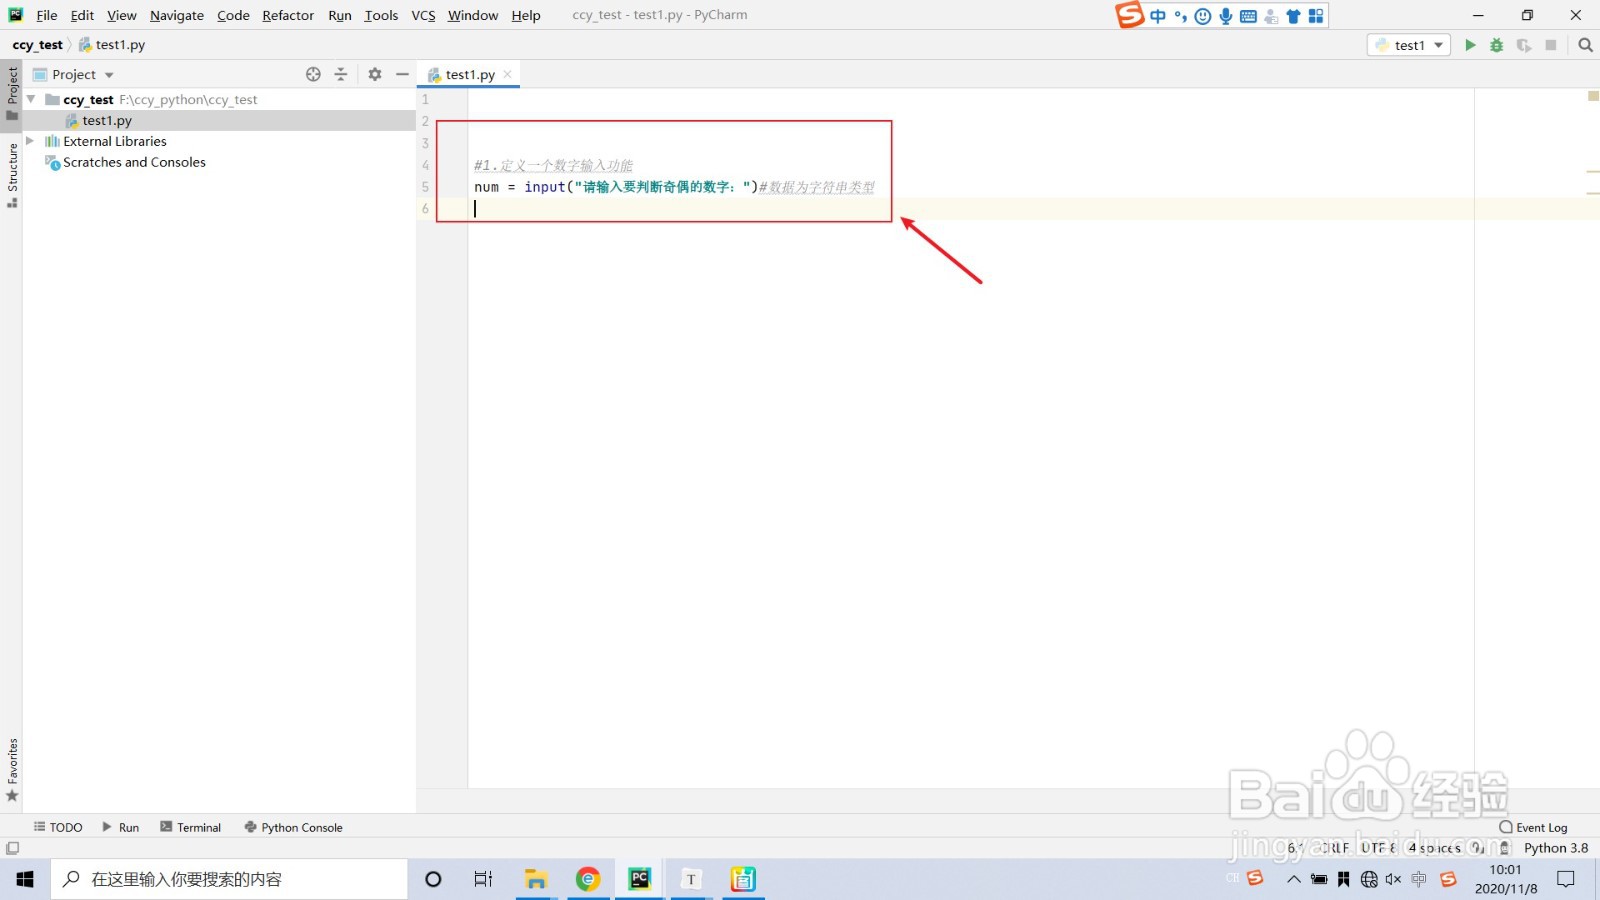The image size is (1600, 900).
Task: Click the Sogou S logo in IME bar
Action: (x=1129, y=15)
